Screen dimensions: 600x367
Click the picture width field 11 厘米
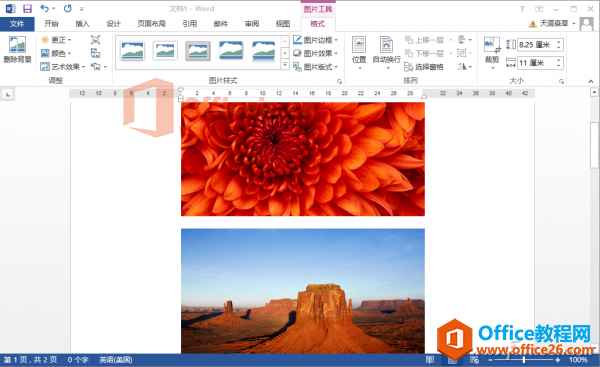tap(536, 63)
